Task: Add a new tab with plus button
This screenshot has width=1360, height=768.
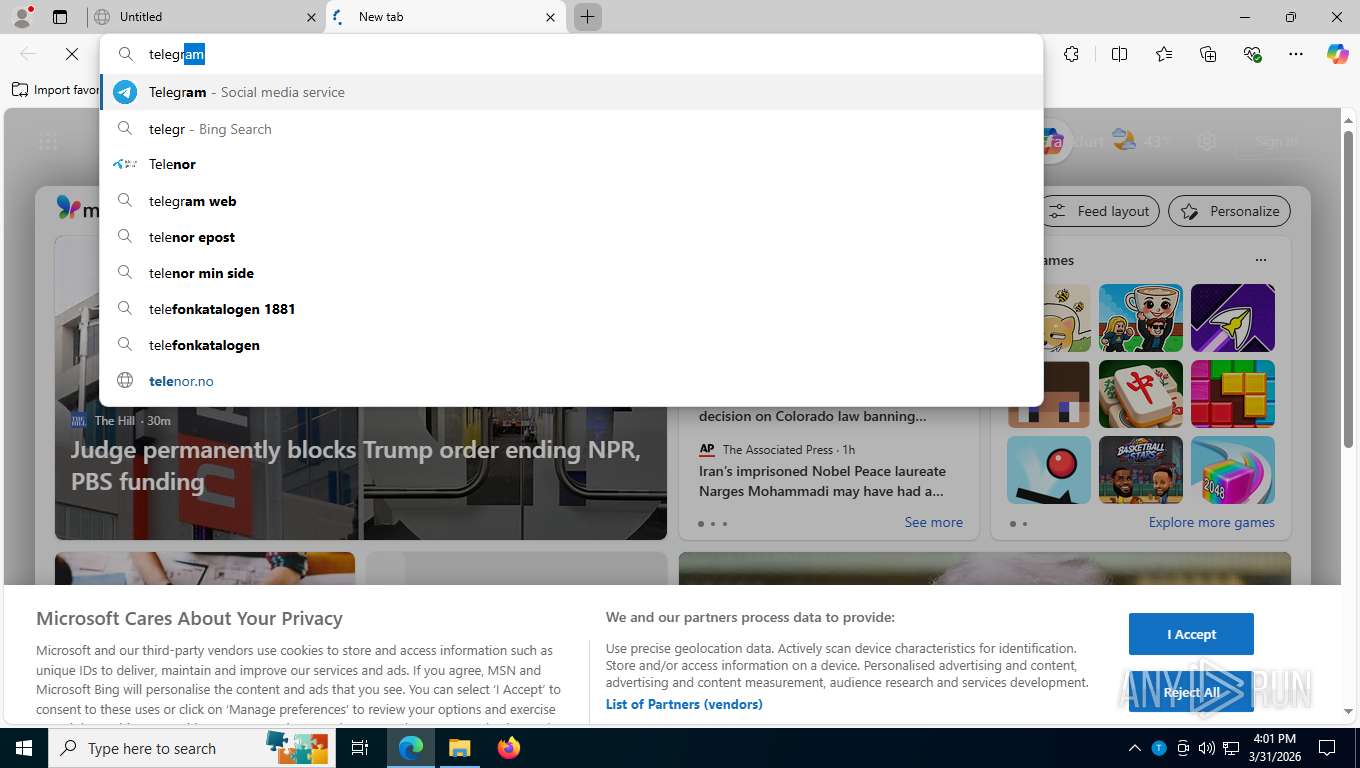Action: click(x=587, y=17)
